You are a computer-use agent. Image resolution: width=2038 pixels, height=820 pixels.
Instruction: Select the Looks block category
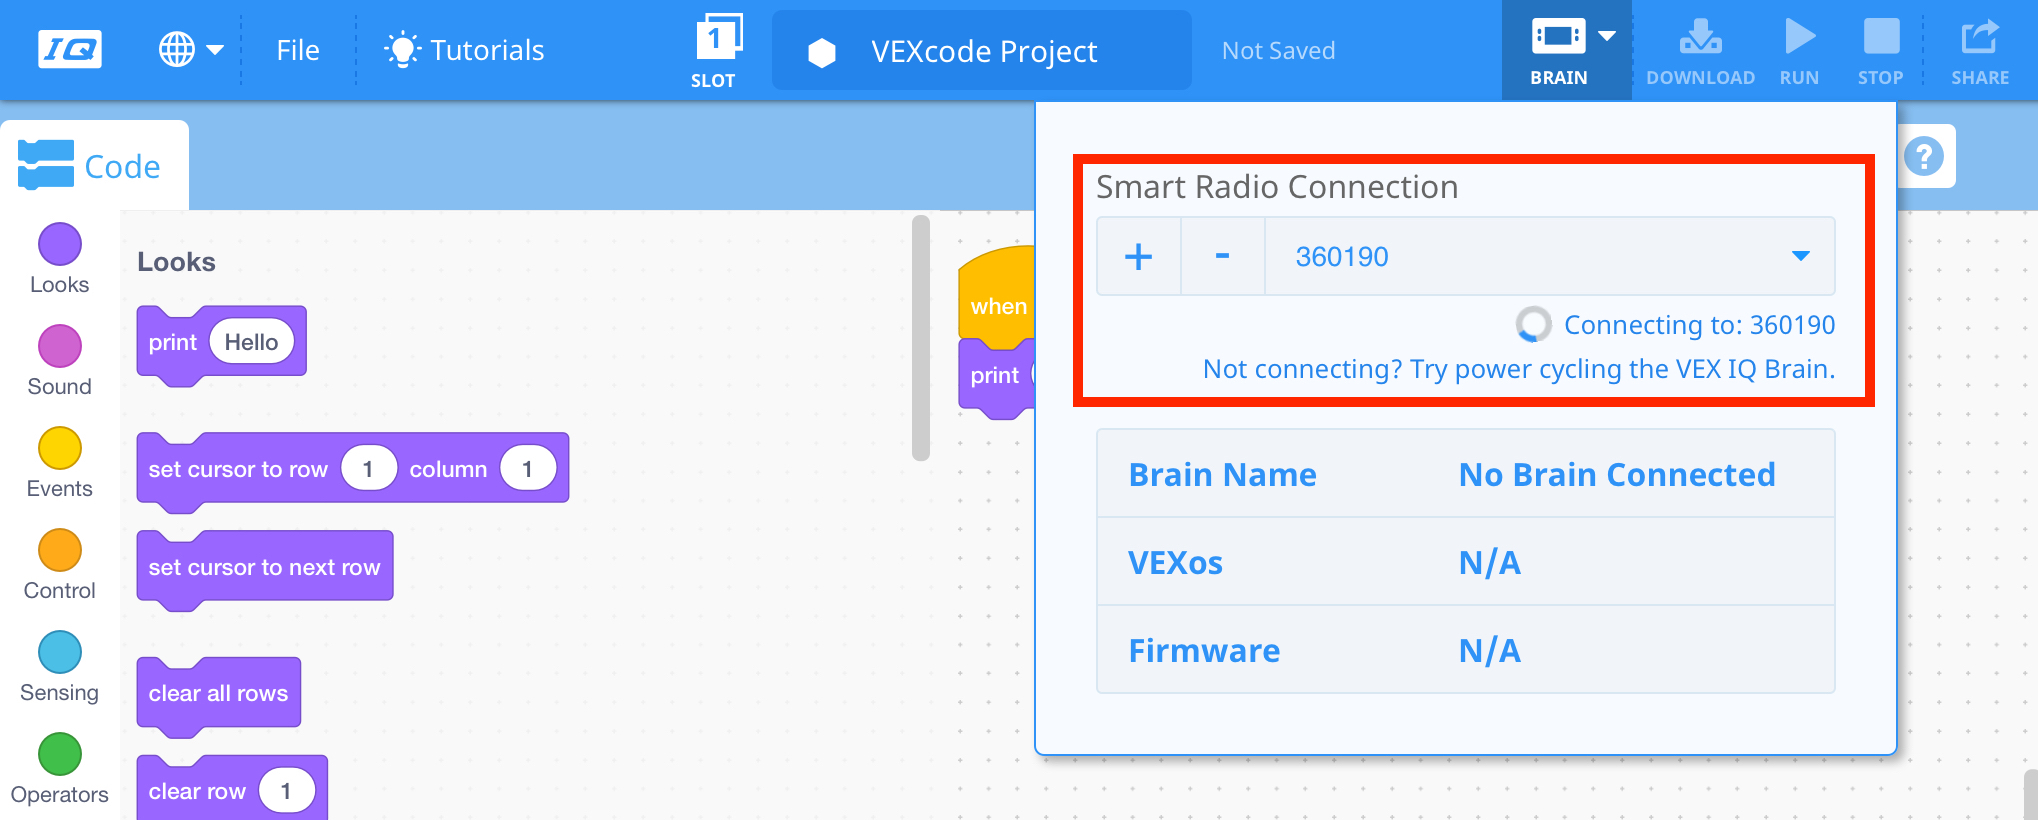[60, 258]
